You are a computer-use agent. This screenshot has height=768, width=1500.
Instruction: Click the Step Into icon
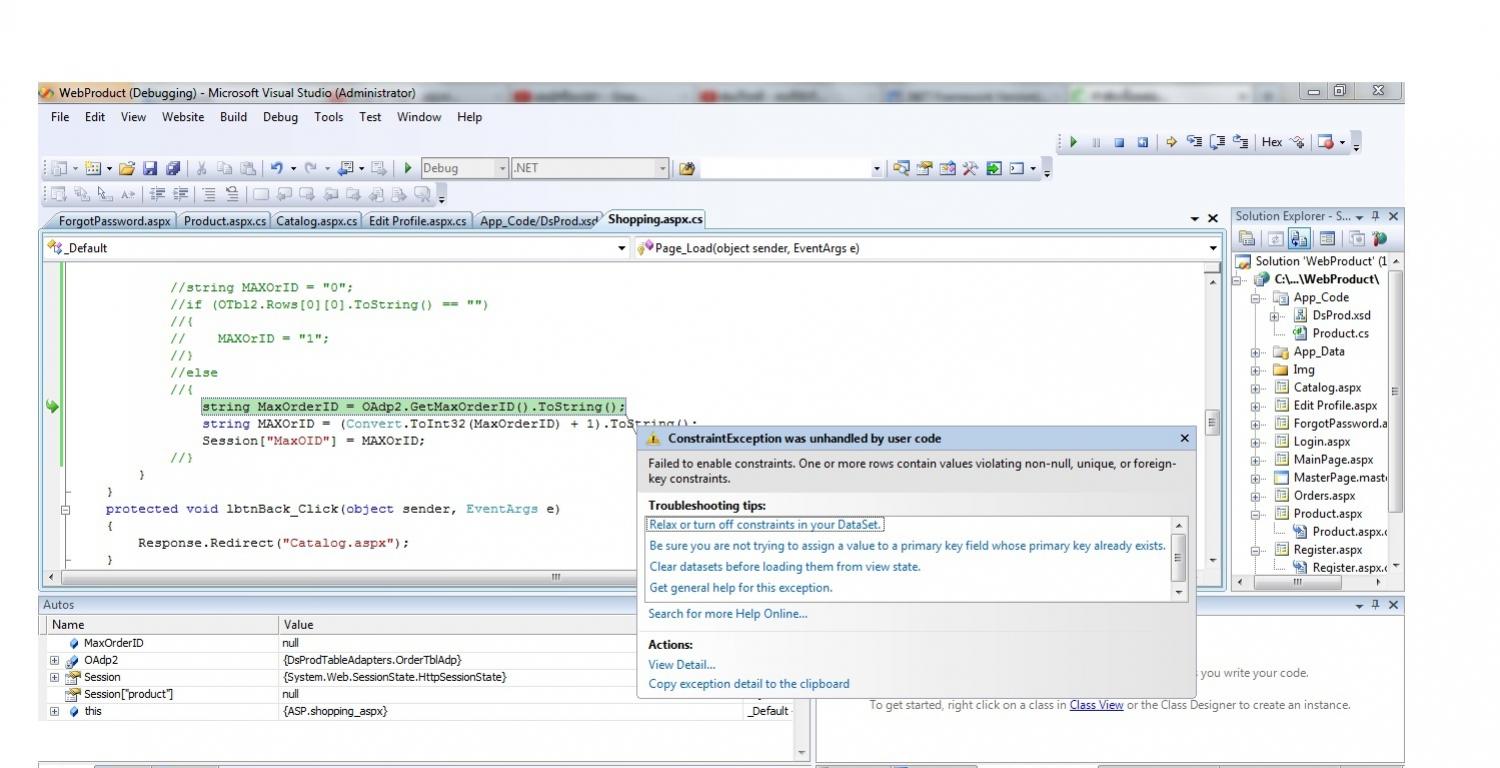tap(1195, 142)
